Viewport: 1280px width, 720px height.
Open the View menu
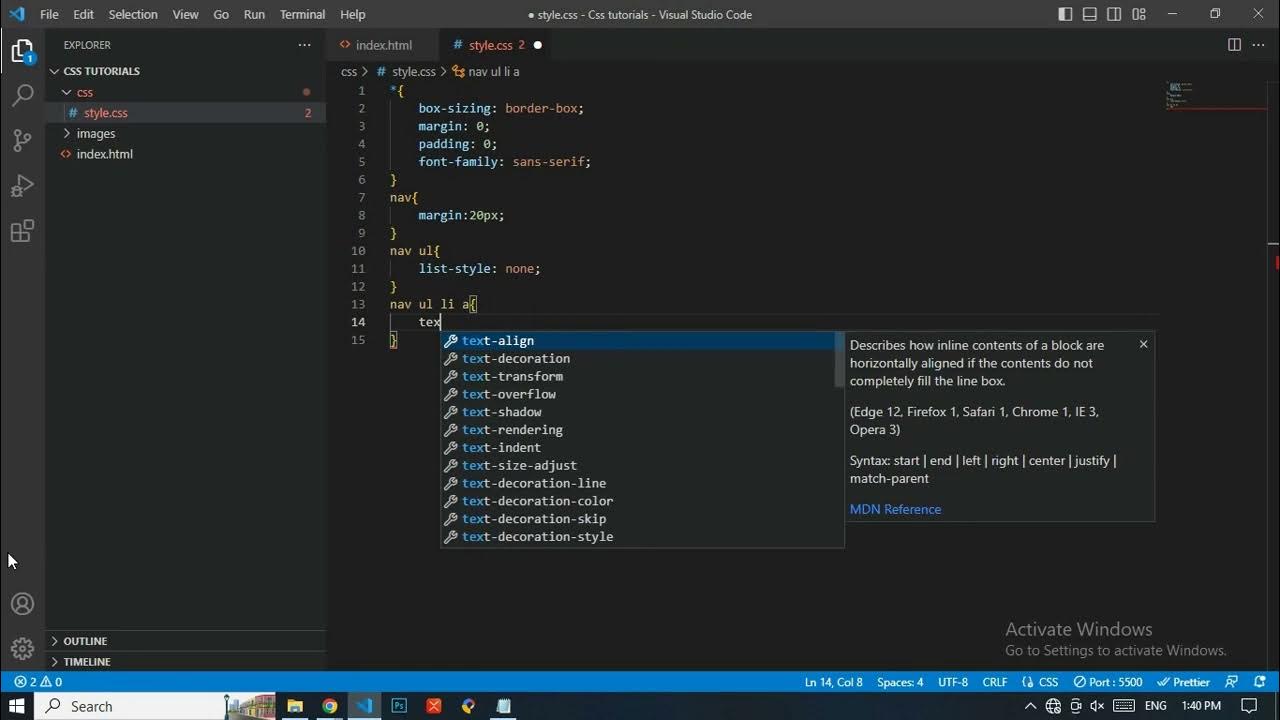click(x=185, y=14)
